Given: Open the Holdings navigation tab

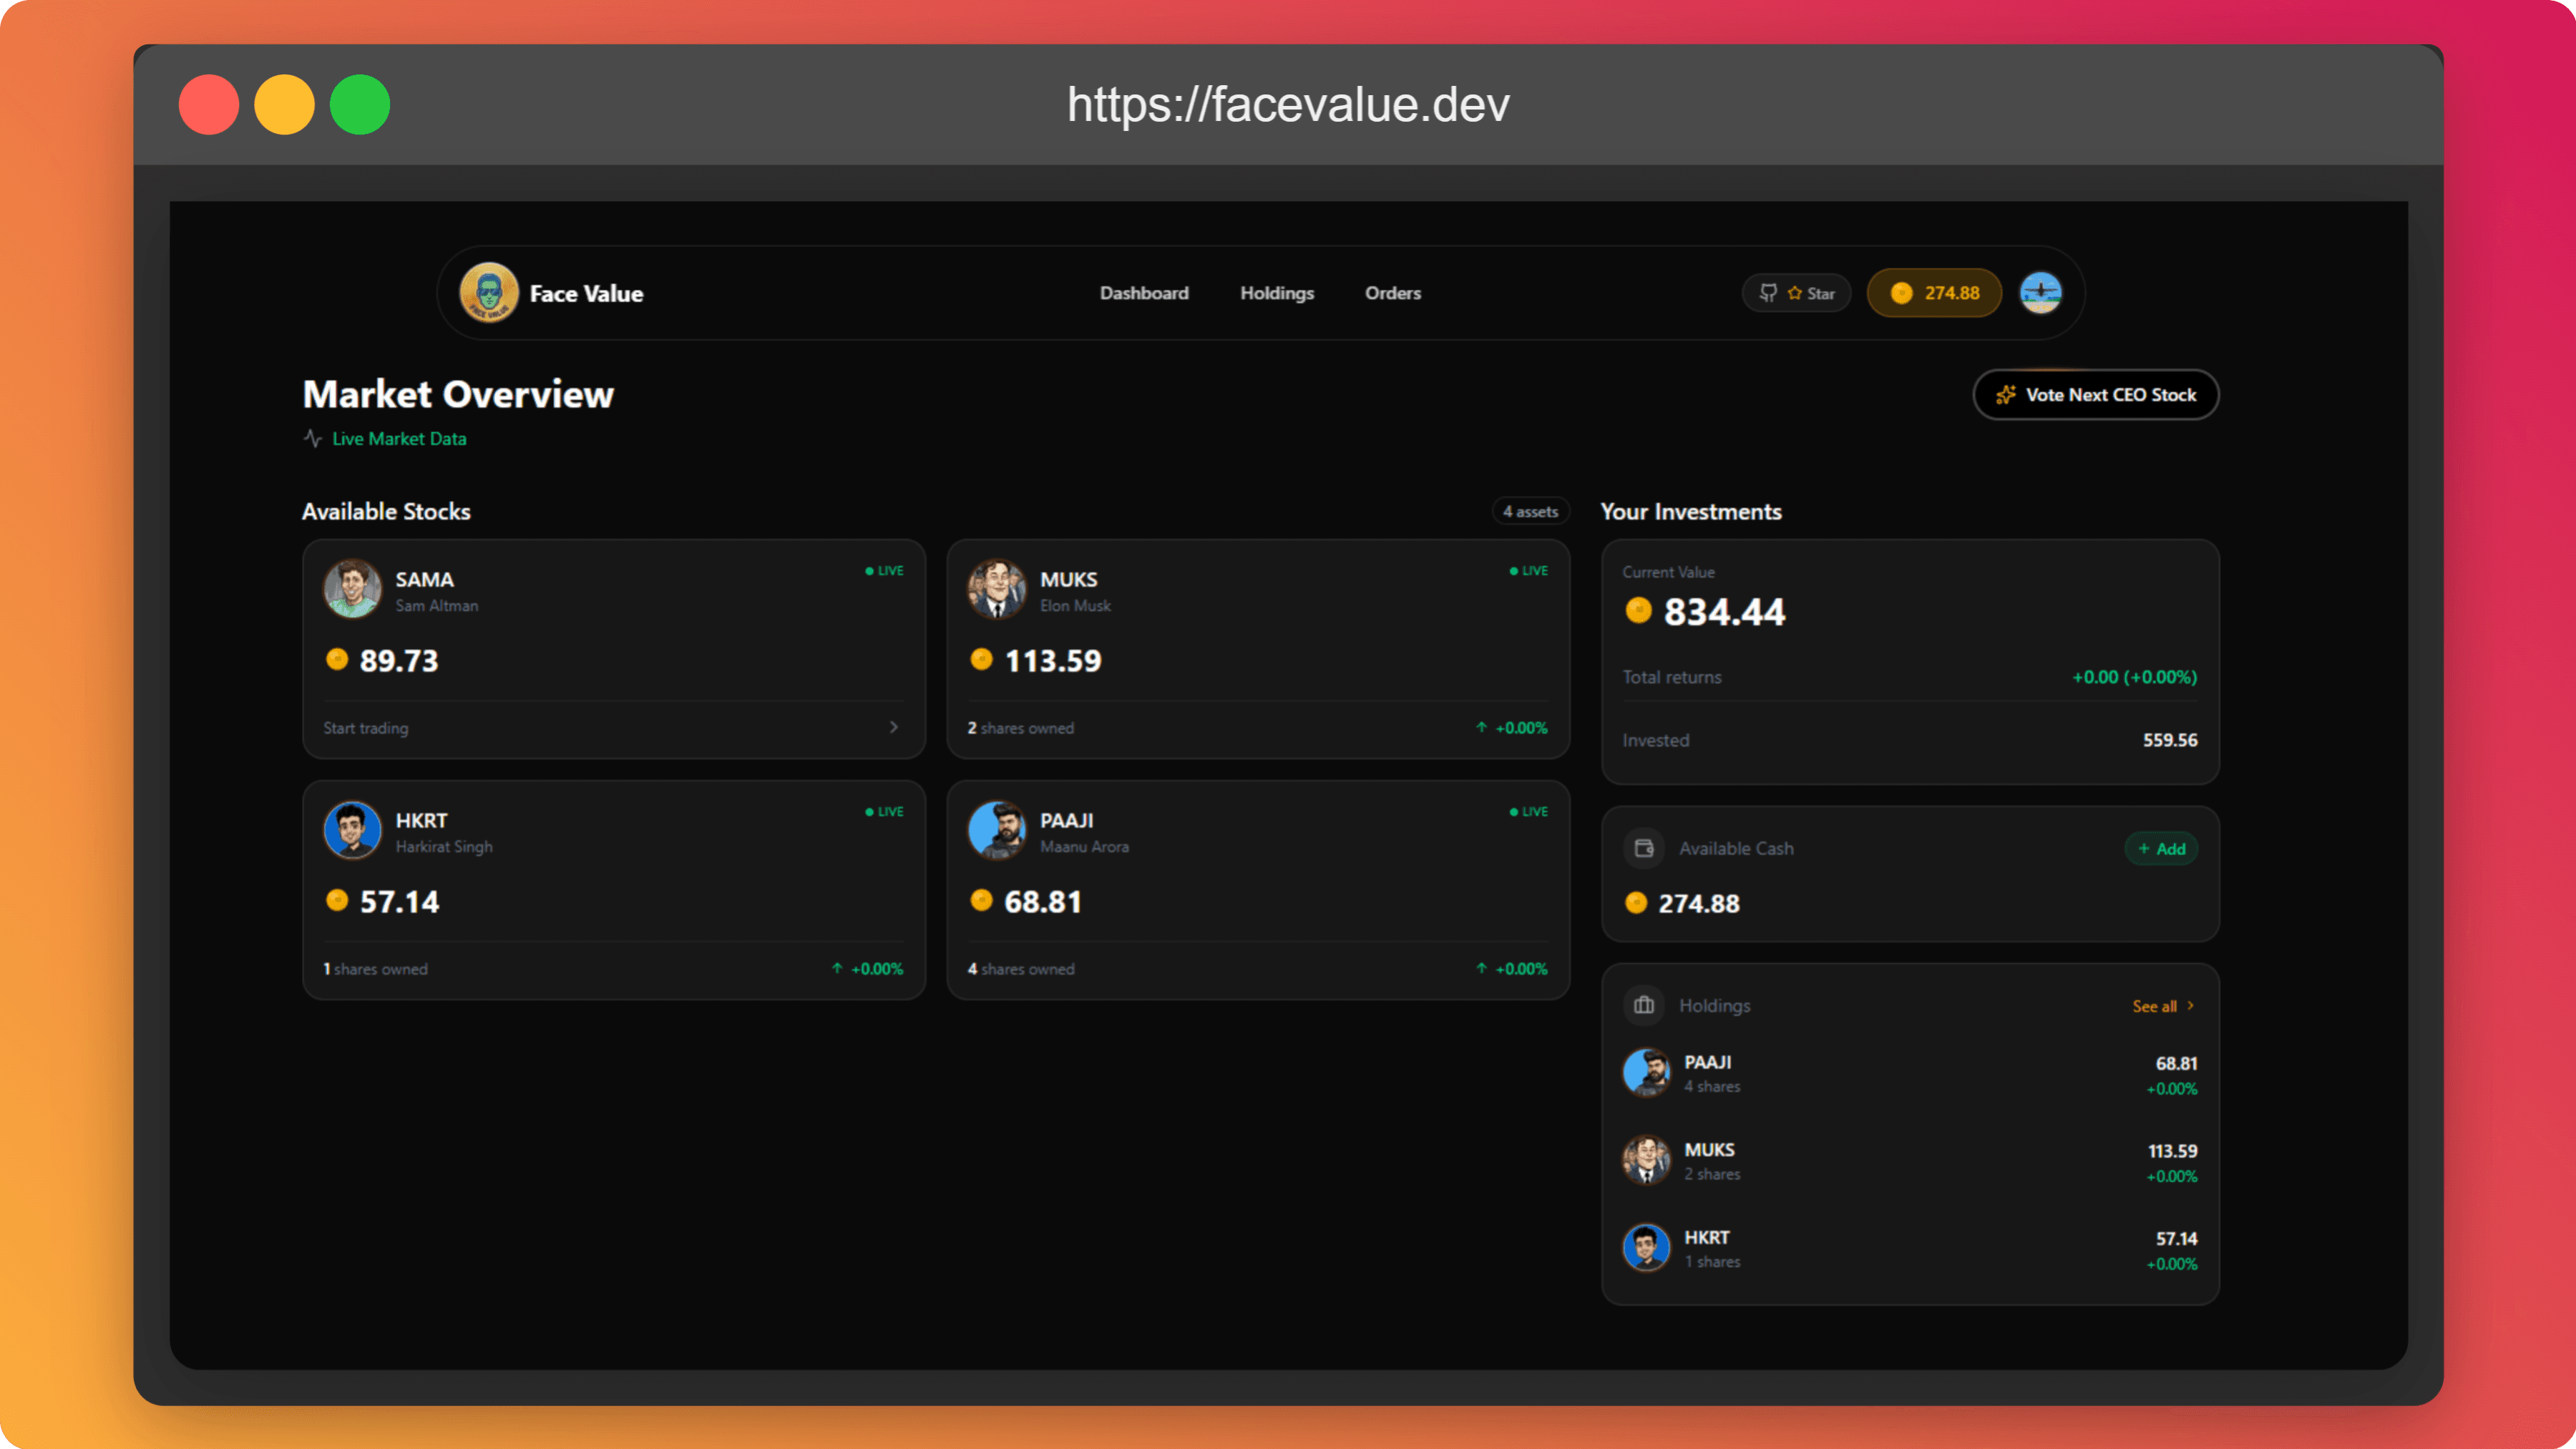Looking at the screenshot, I should [1277, 292].
